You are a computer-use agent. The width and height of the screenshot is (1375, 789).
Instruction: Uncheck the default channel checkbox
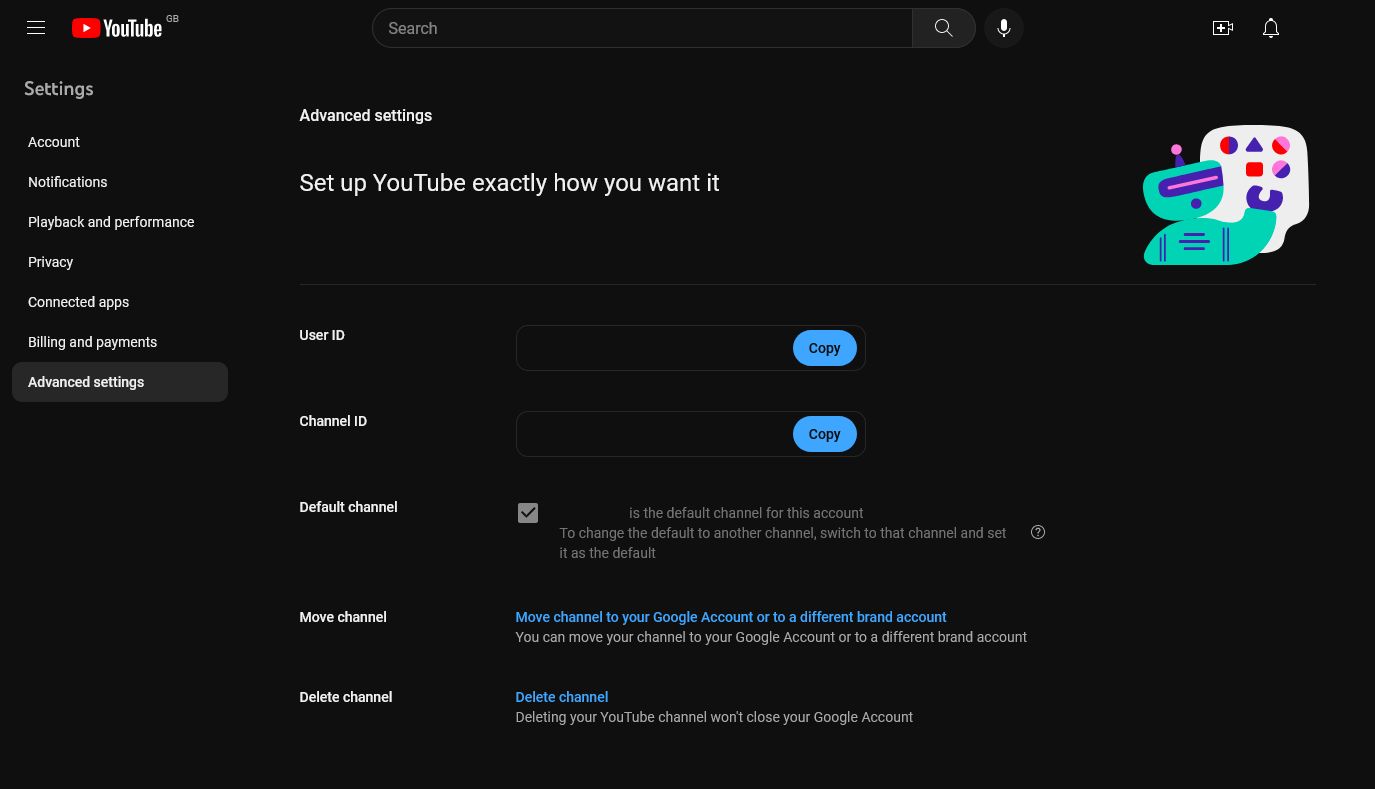[528, 513]
